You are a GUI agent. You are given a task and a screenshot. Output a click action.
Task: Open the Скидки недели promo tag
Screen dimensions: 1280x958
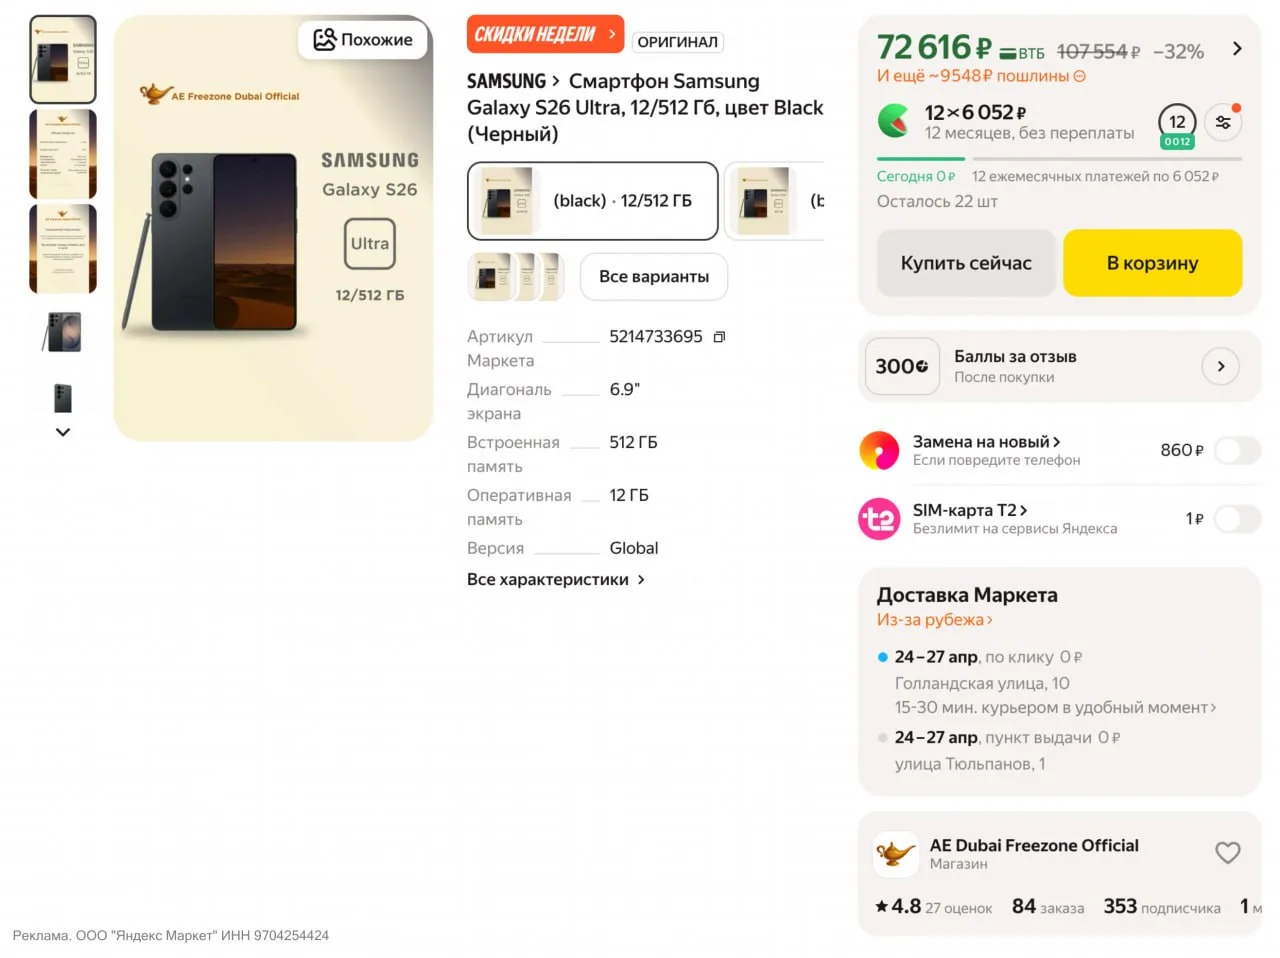click(545, 34)
